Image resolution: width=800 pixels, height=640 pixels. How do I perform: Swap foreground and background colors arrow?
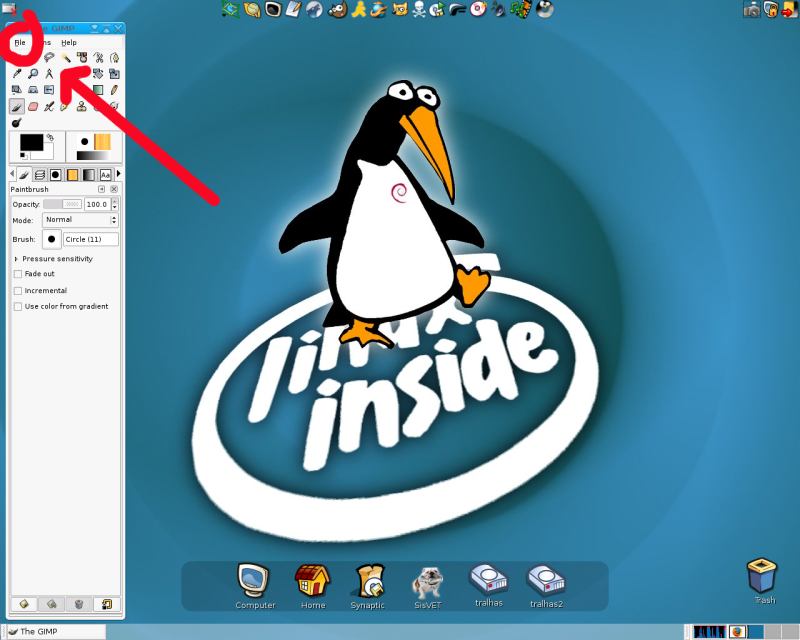(x=50, y=137)
